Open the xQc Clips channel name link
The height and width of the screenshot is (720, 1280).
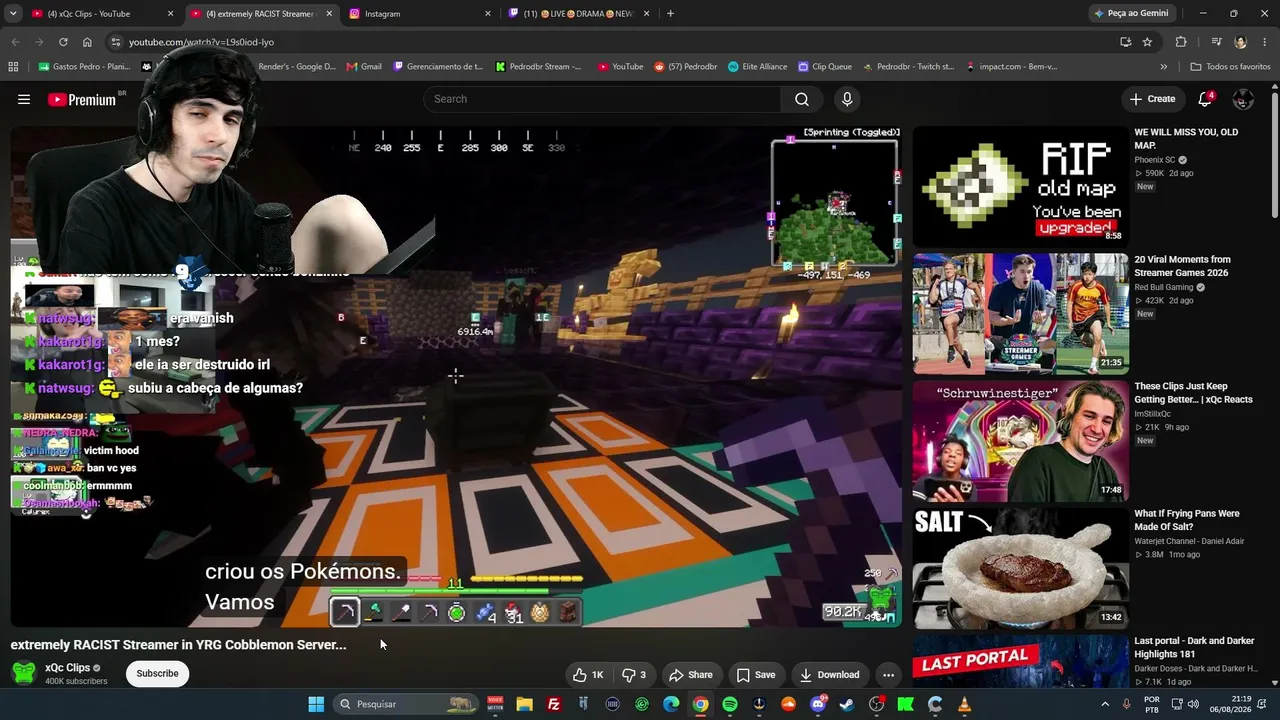click(67, 668)
